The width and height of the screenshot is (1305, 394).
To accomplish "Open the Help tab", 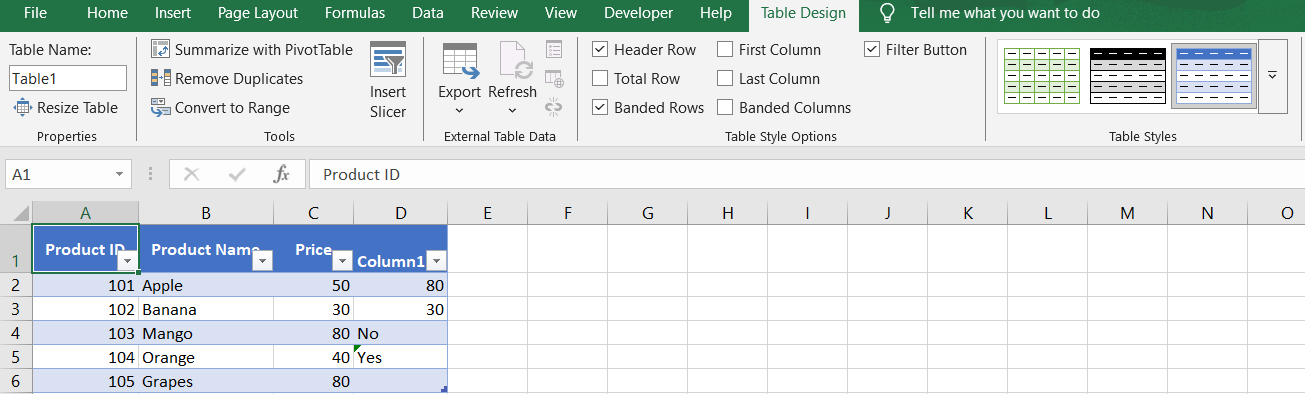I will click(x=716, y=13).
